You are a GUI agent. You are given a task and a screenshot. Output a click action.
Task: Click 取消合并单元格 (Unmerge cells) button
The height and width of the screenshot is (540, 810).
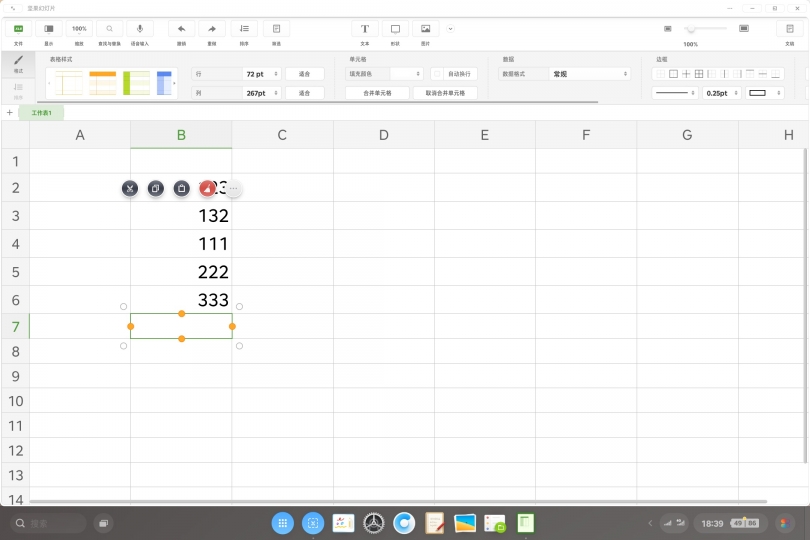445,93
